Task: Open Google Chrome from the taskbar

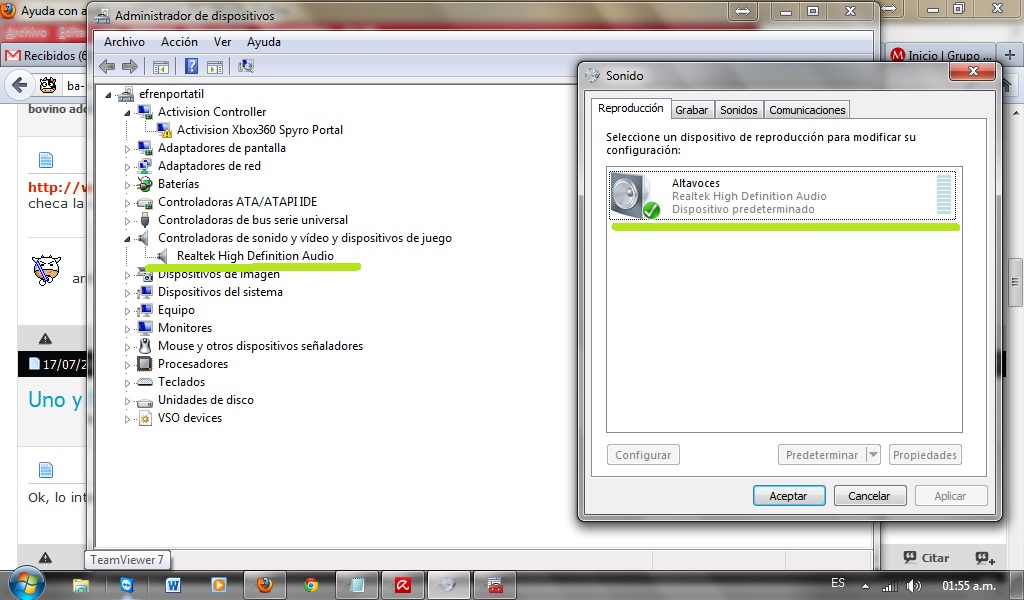Action: [311, 586]
